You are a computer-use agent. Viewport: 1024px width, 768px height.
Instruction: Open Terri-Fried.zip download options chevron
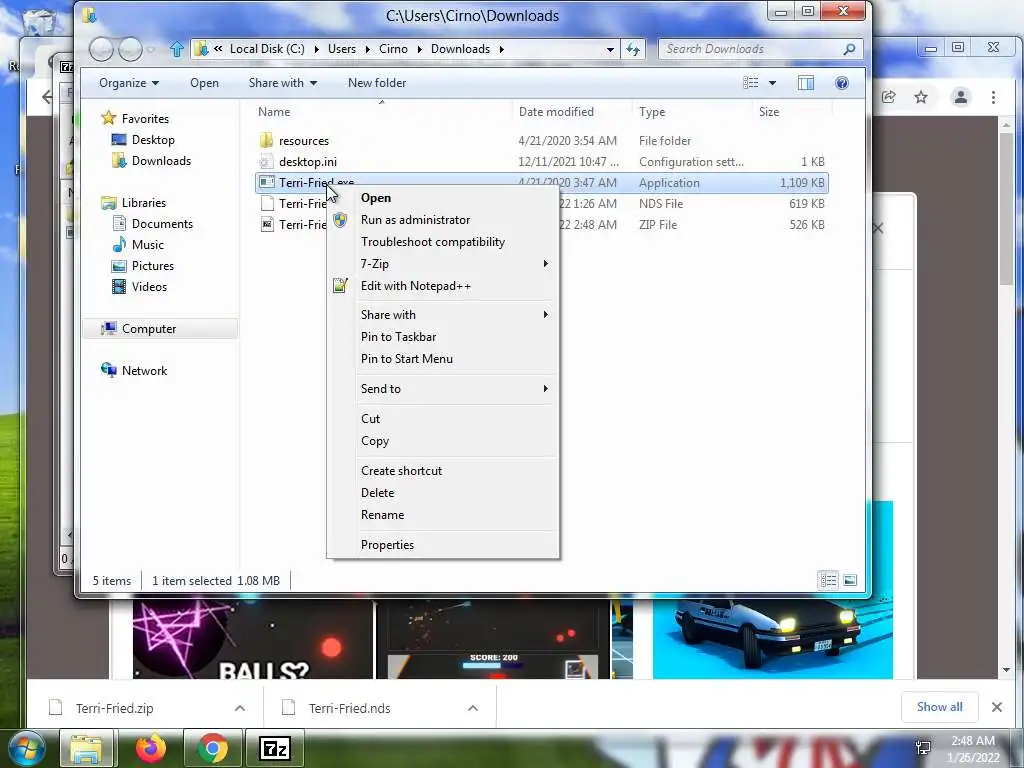[240, 708]
